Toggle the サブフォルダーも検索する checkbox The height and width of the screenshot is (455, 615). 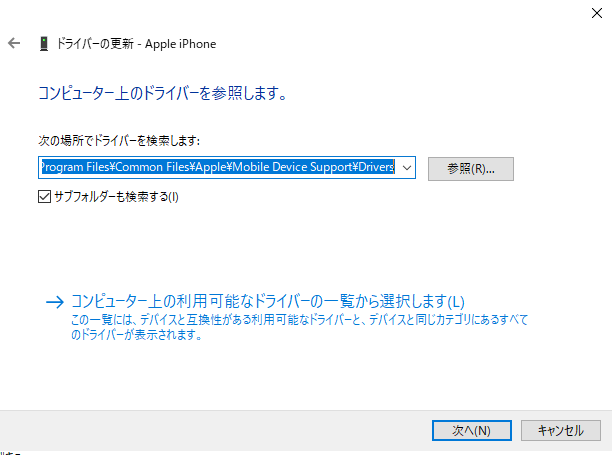pos(44,197)
